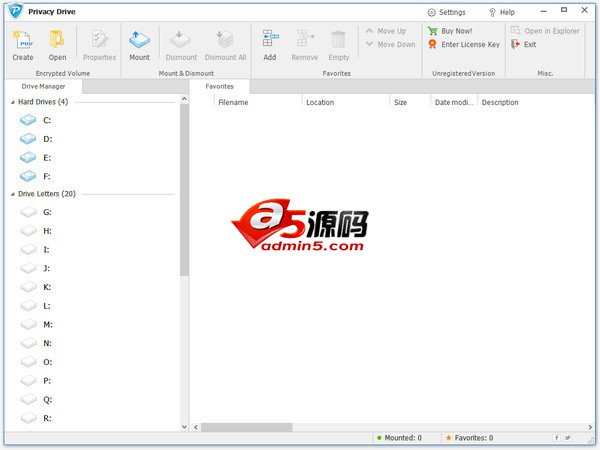Click drive list scrollbar up arrow
600x450 pixels.
pyautogui.click(x=184, y=99)
